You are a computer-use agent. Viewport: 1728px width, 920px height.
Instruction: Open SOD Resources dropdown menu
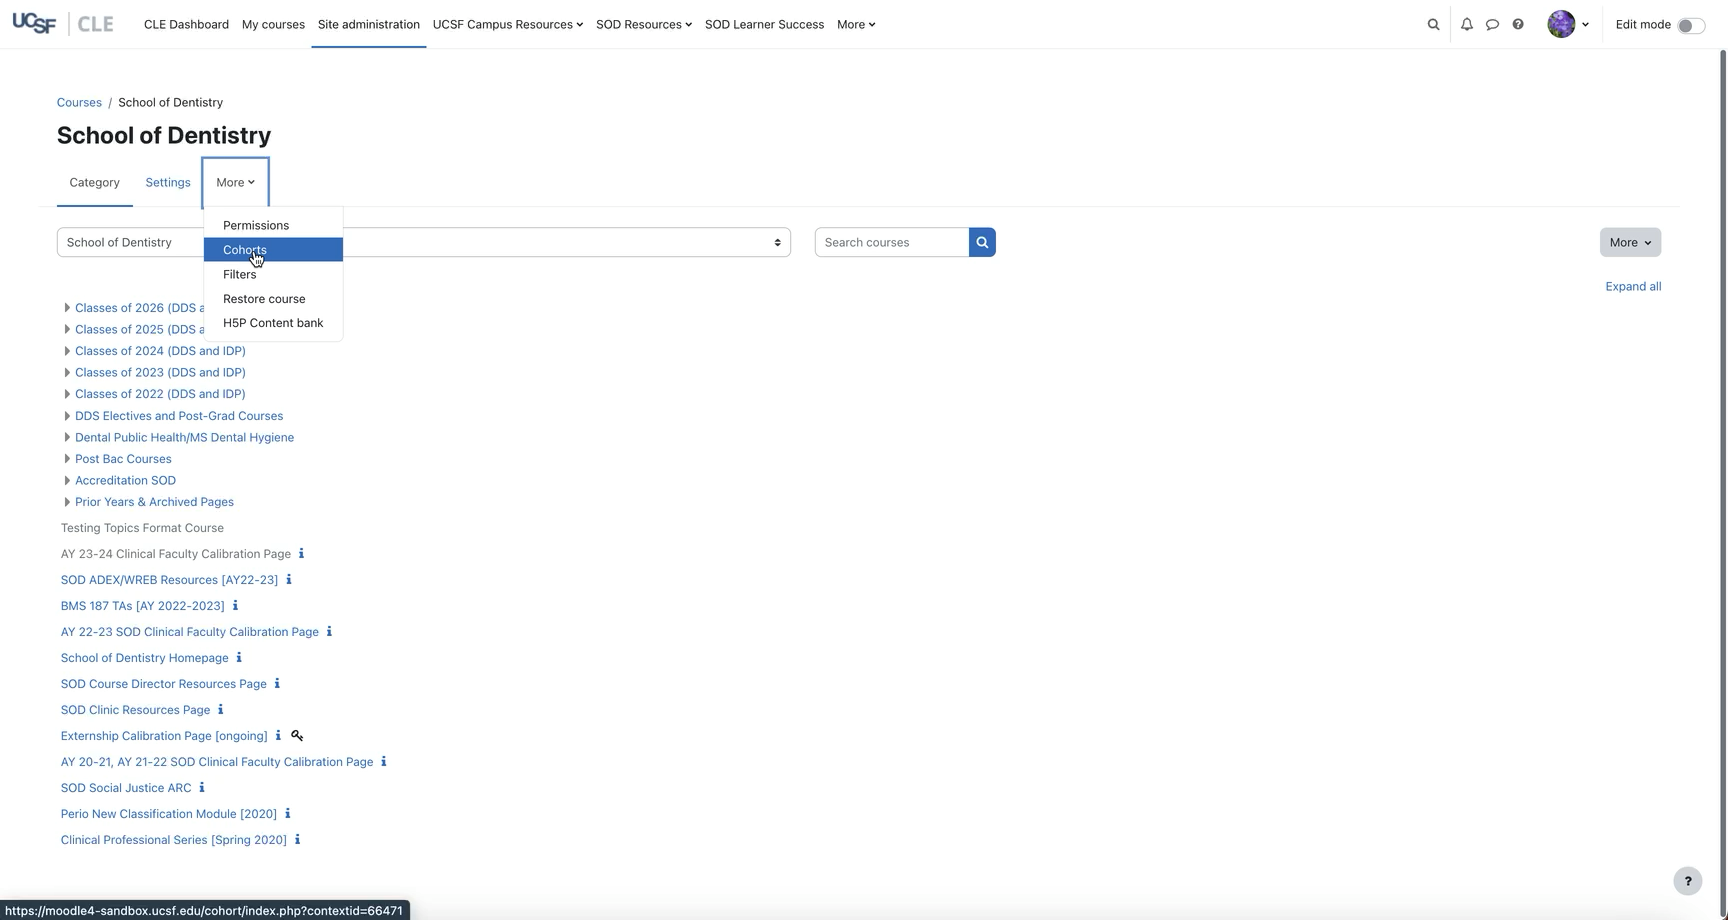(644, 24)
